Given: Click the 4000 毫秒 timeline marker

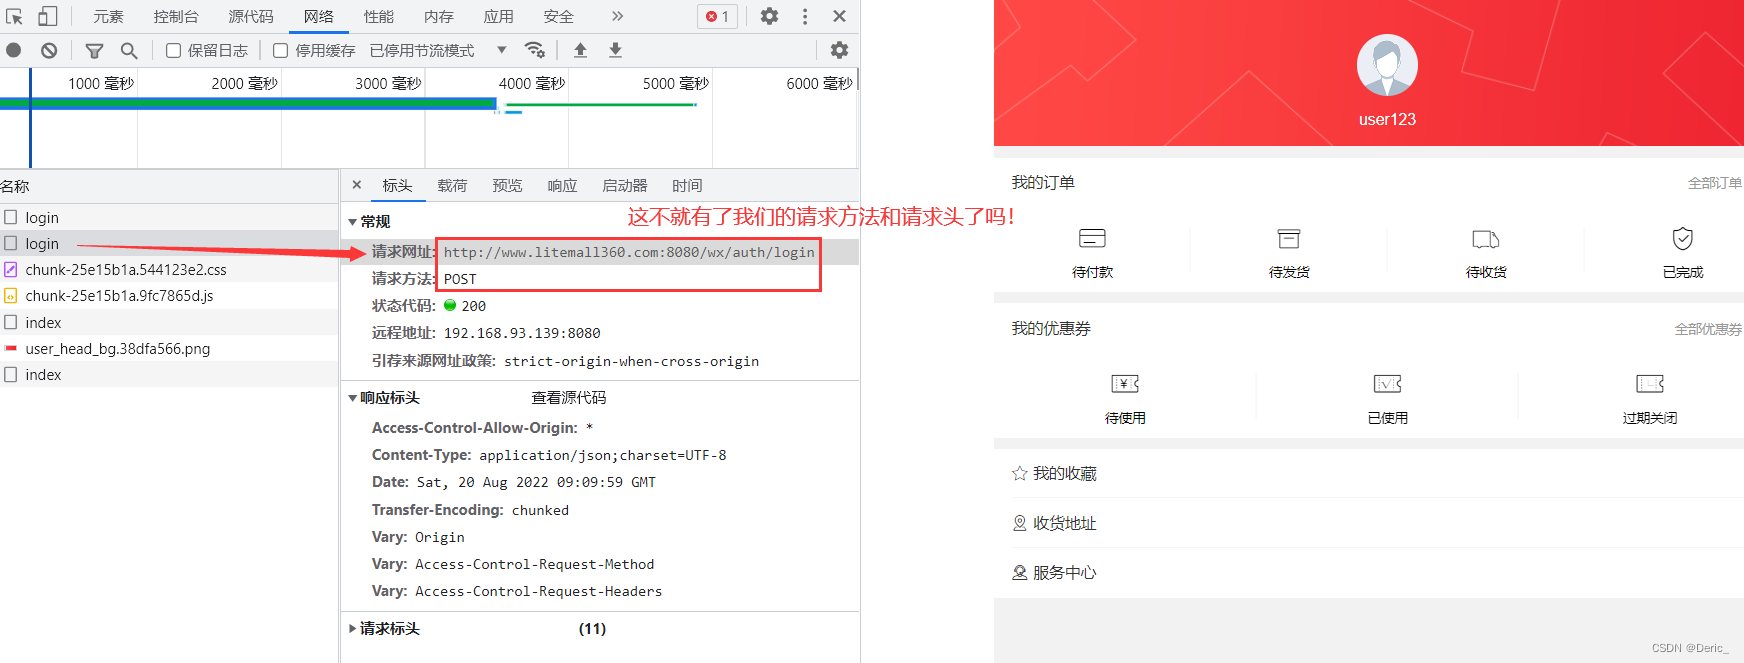Looking at the screenshot, I should pyautogui.click(x=532, y=83).
